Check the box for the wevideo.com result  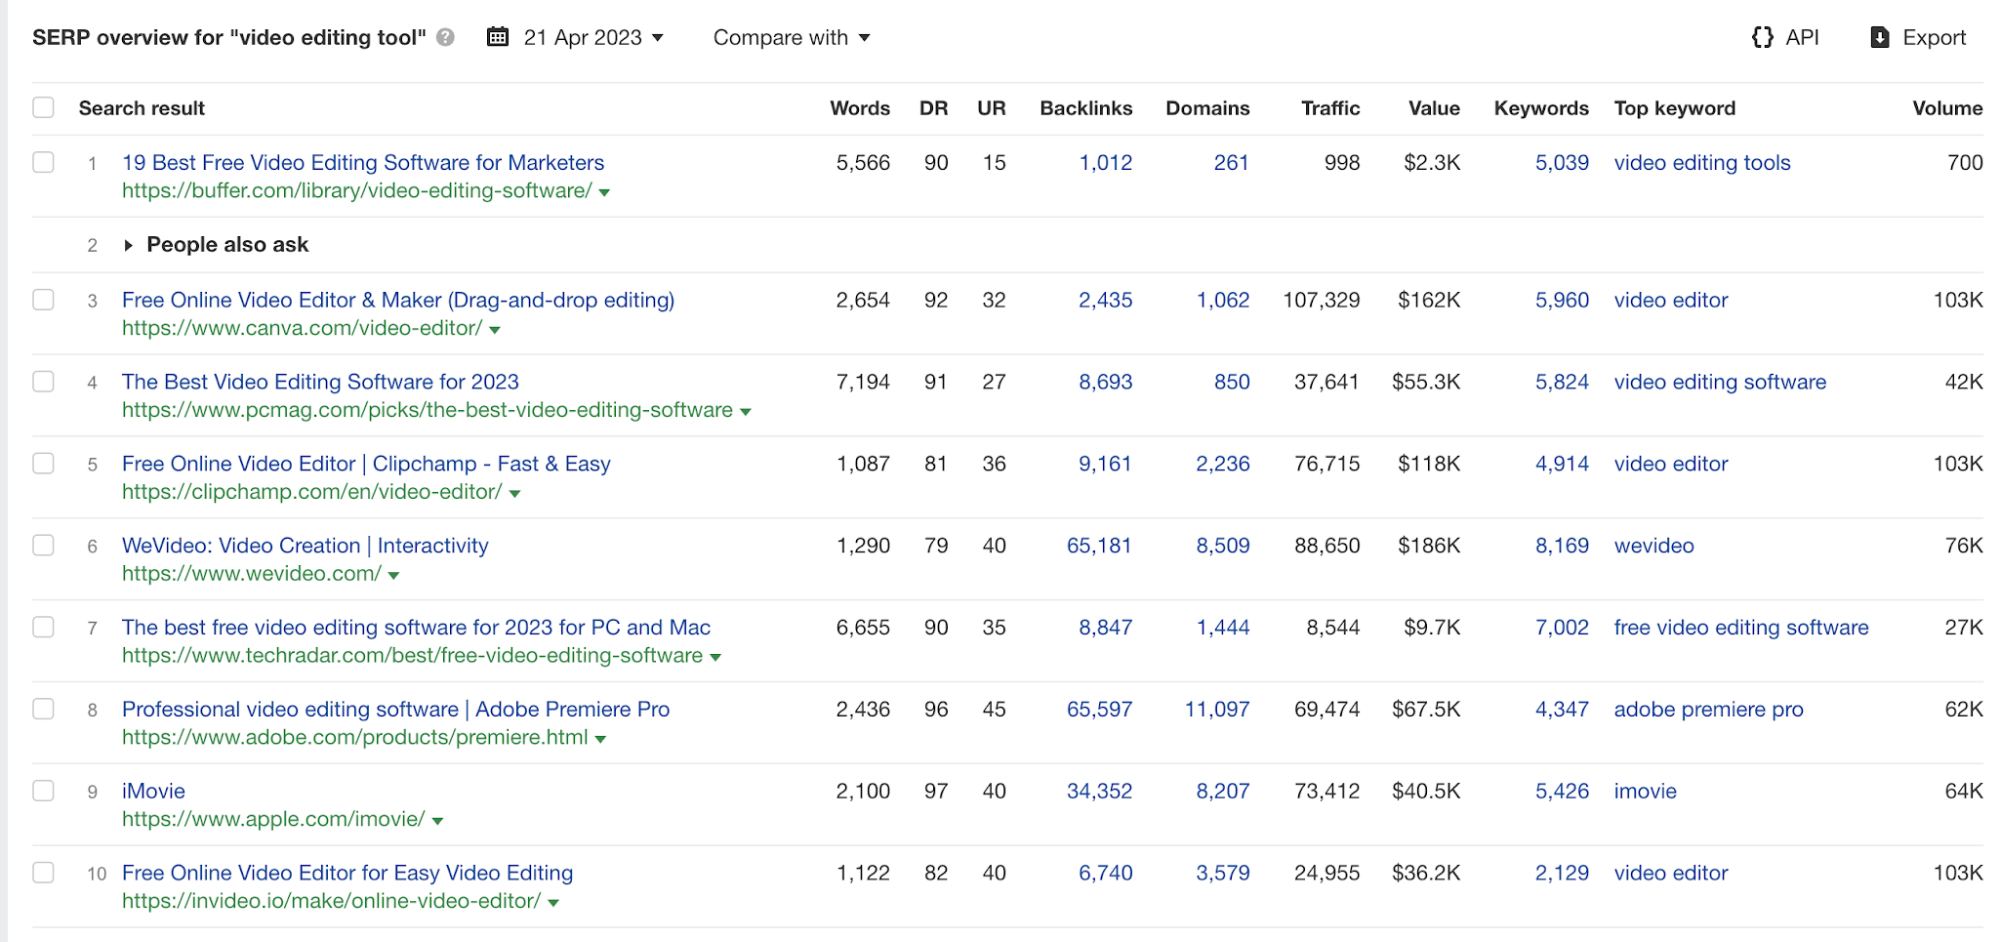[43, 545]
